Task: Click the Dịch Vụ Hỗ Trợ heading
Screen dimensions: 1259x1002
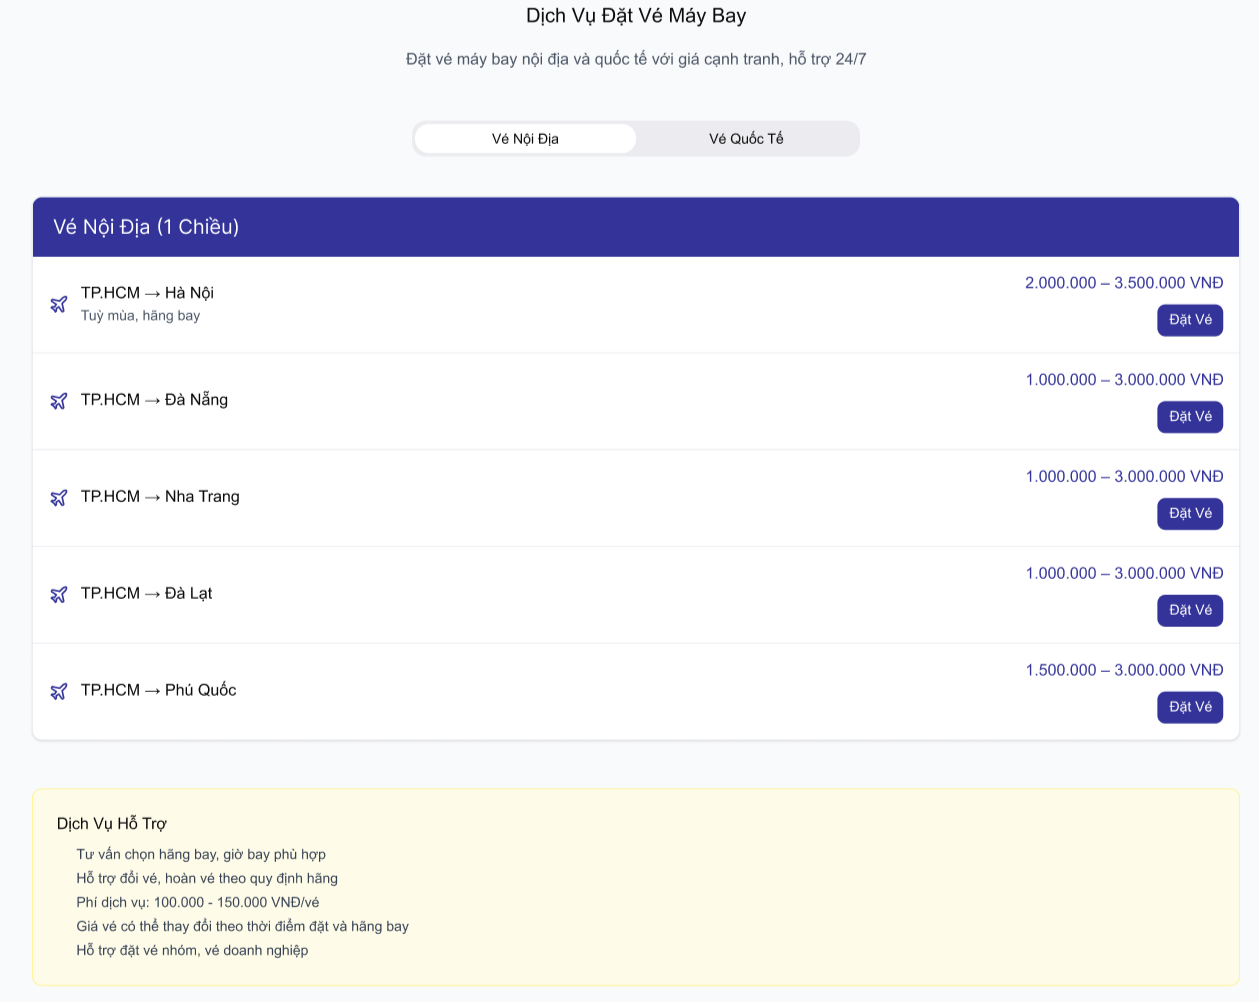Action: pyautogui.click(x=112, y=824)
